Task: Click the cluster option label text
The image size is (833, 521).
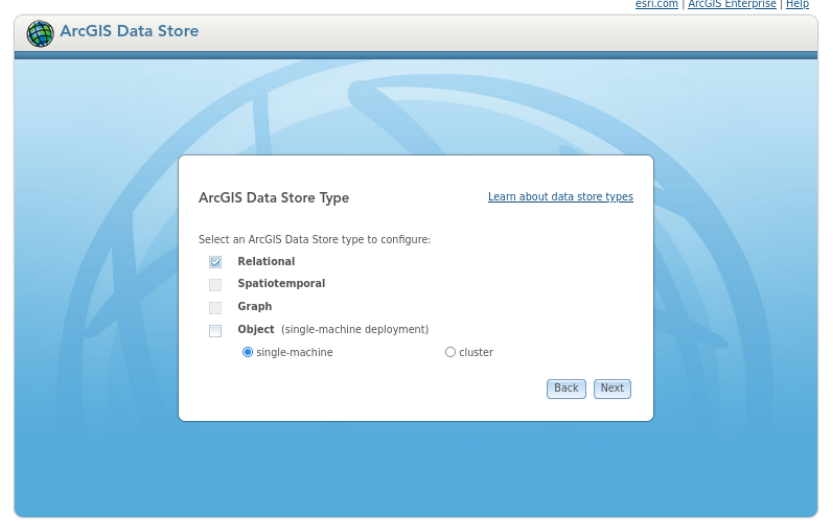Action: pos(476,352)
